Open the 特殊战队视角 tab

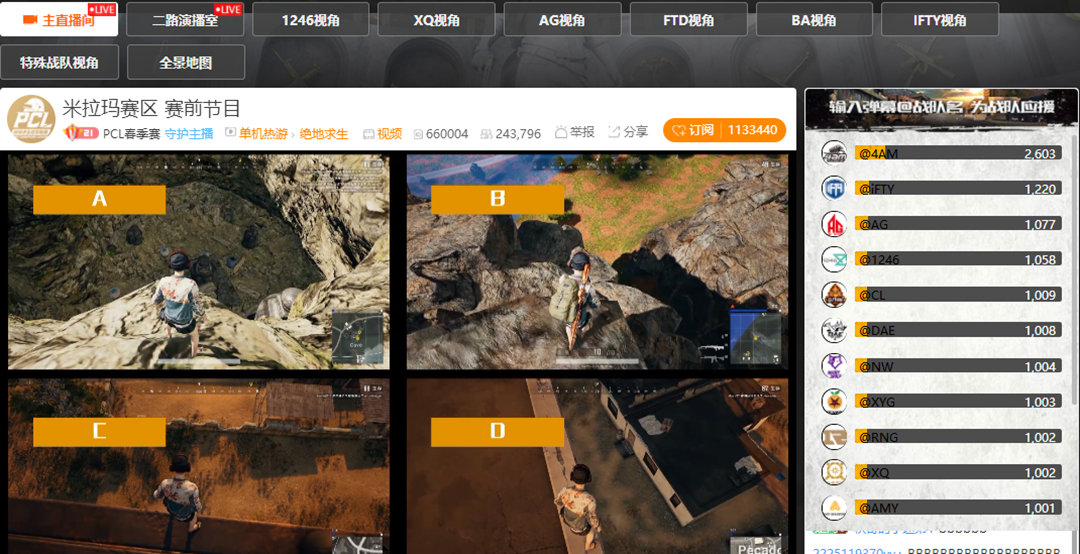(x=59, y=62)
